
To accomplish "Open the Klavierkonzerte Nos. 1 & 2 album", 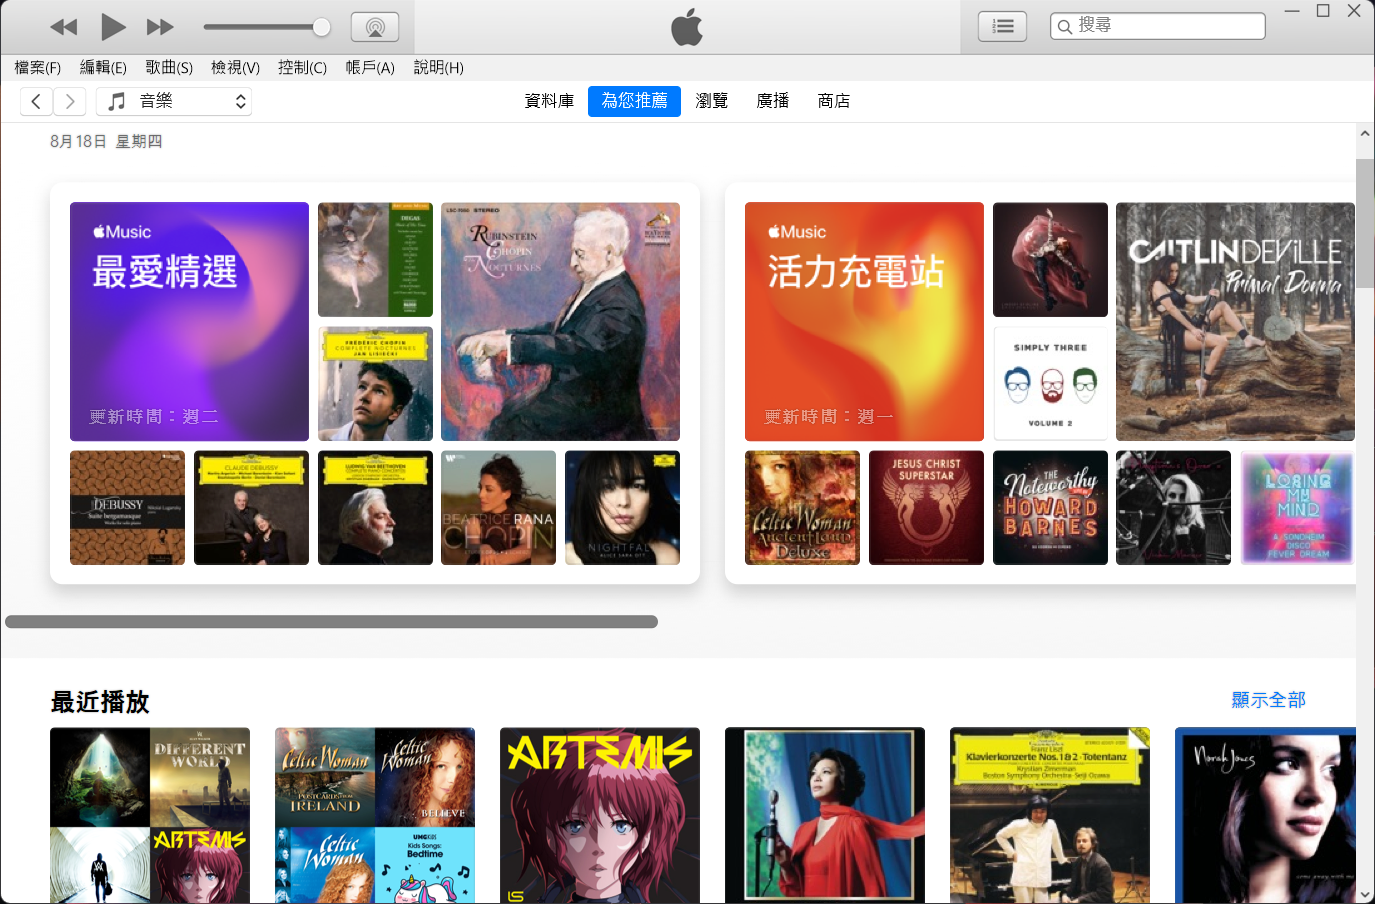I will click(1050, 815).
